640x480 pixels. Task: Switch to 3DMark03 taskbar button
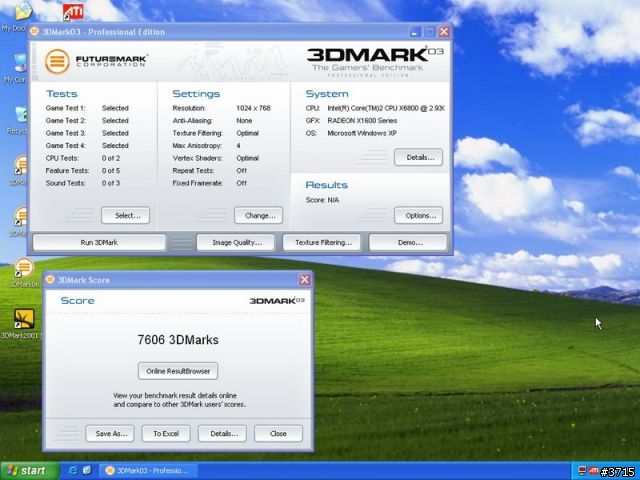click(x=149, y=471)
